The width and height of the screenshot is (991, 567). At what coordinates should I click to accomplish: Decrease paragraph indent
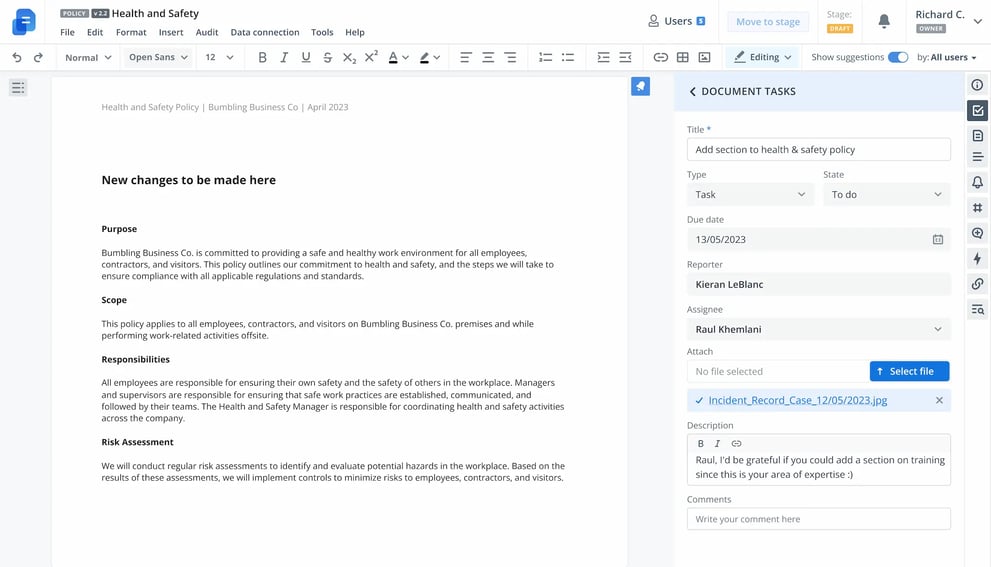pos(626,58)
